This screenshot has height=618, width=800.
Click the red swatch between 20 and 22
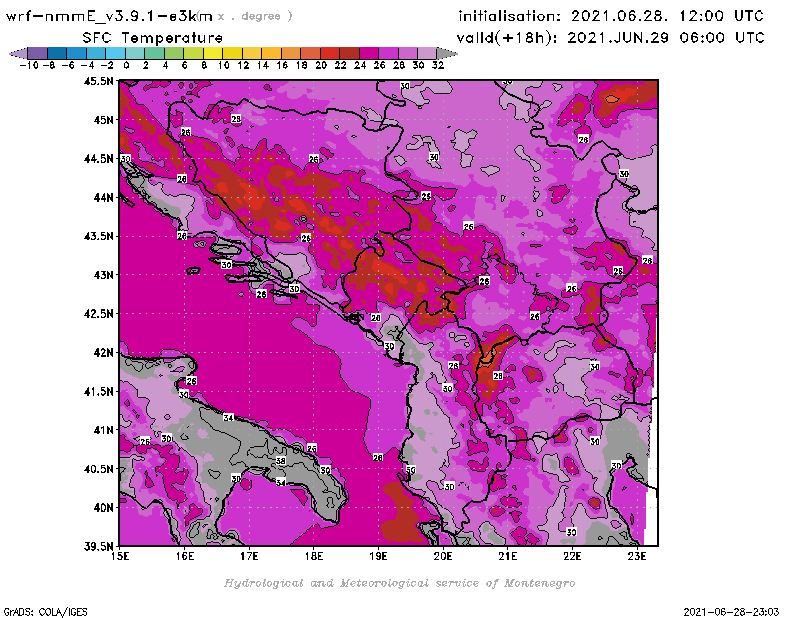(329, 54)
